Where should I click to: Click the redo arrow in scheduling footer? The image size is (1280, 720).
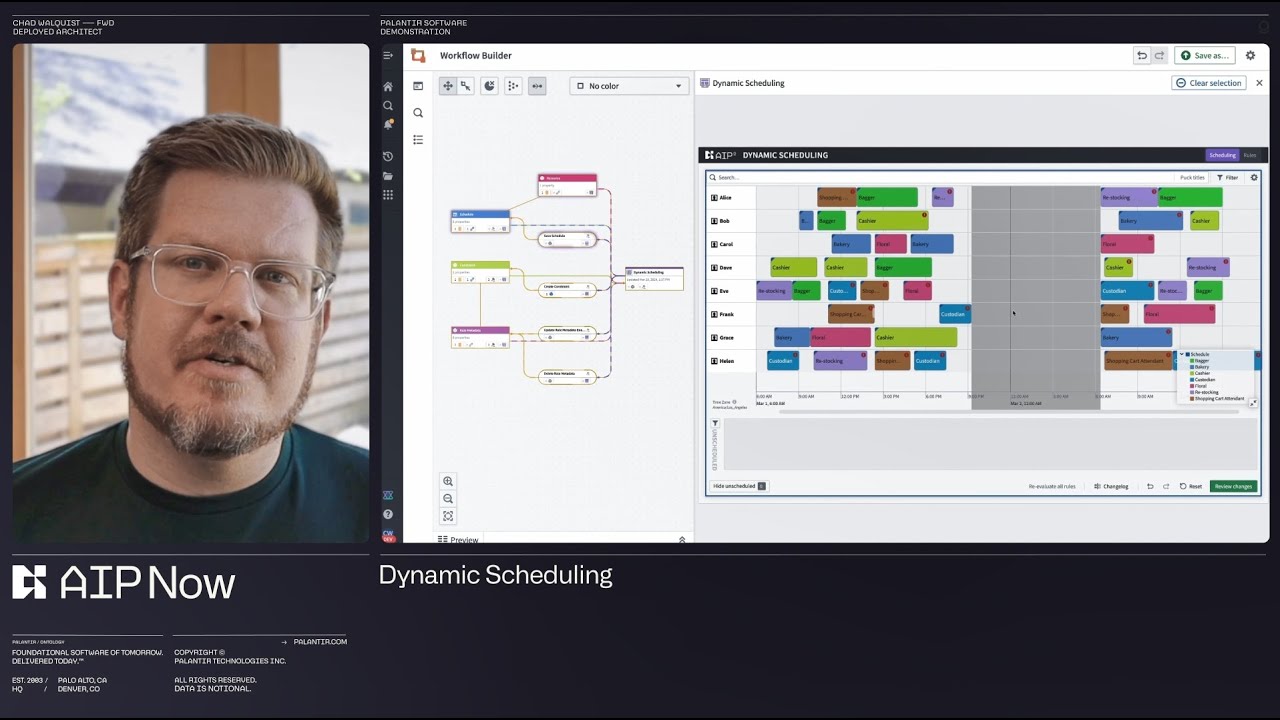coord(1166,486)
